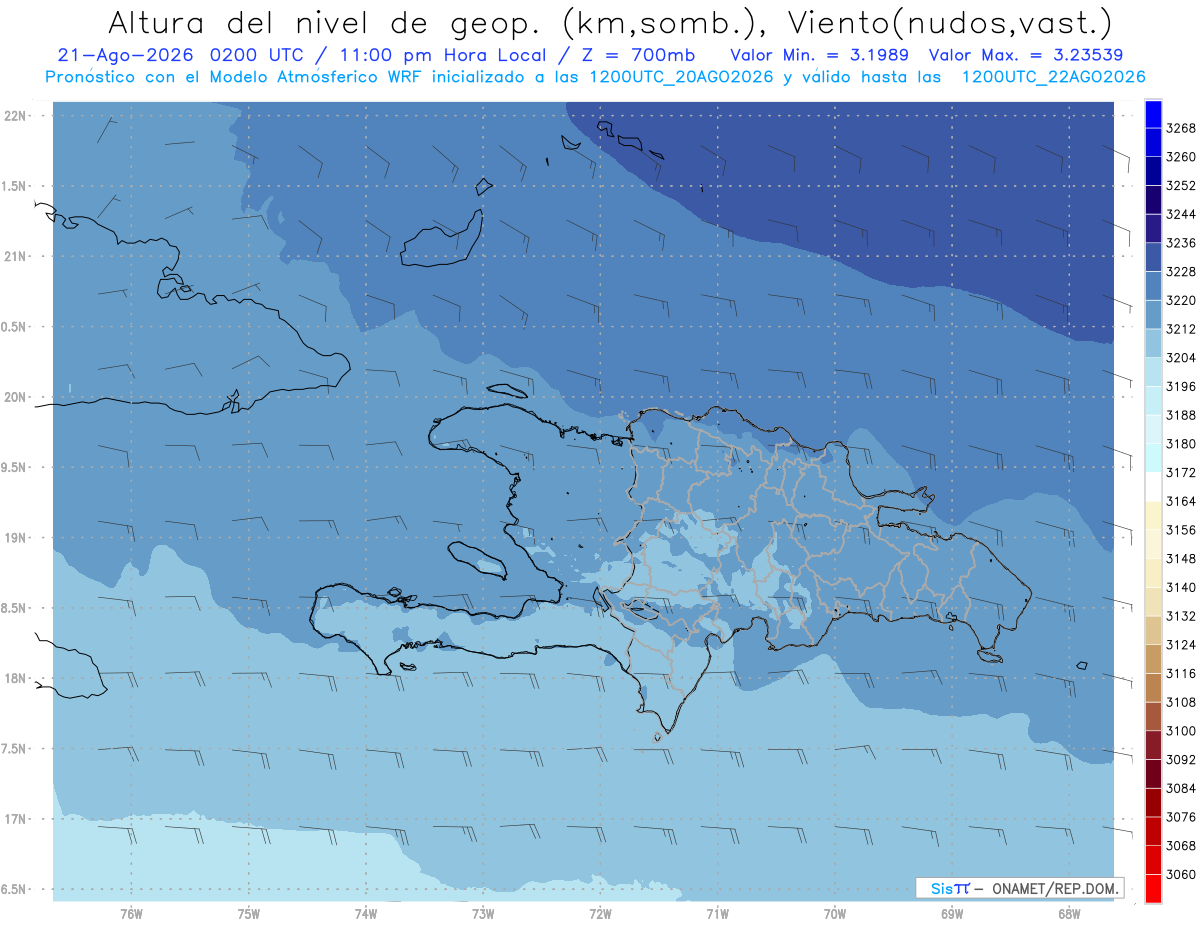This screenshot has width=1200, height=927.
Task: Click the '3220' legend value
Action: click(x=1181, y=301)
